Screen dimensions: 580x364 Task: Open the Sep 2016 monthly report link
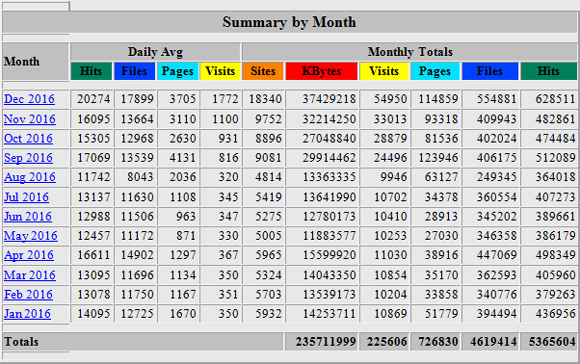click(x=28, y=158)
